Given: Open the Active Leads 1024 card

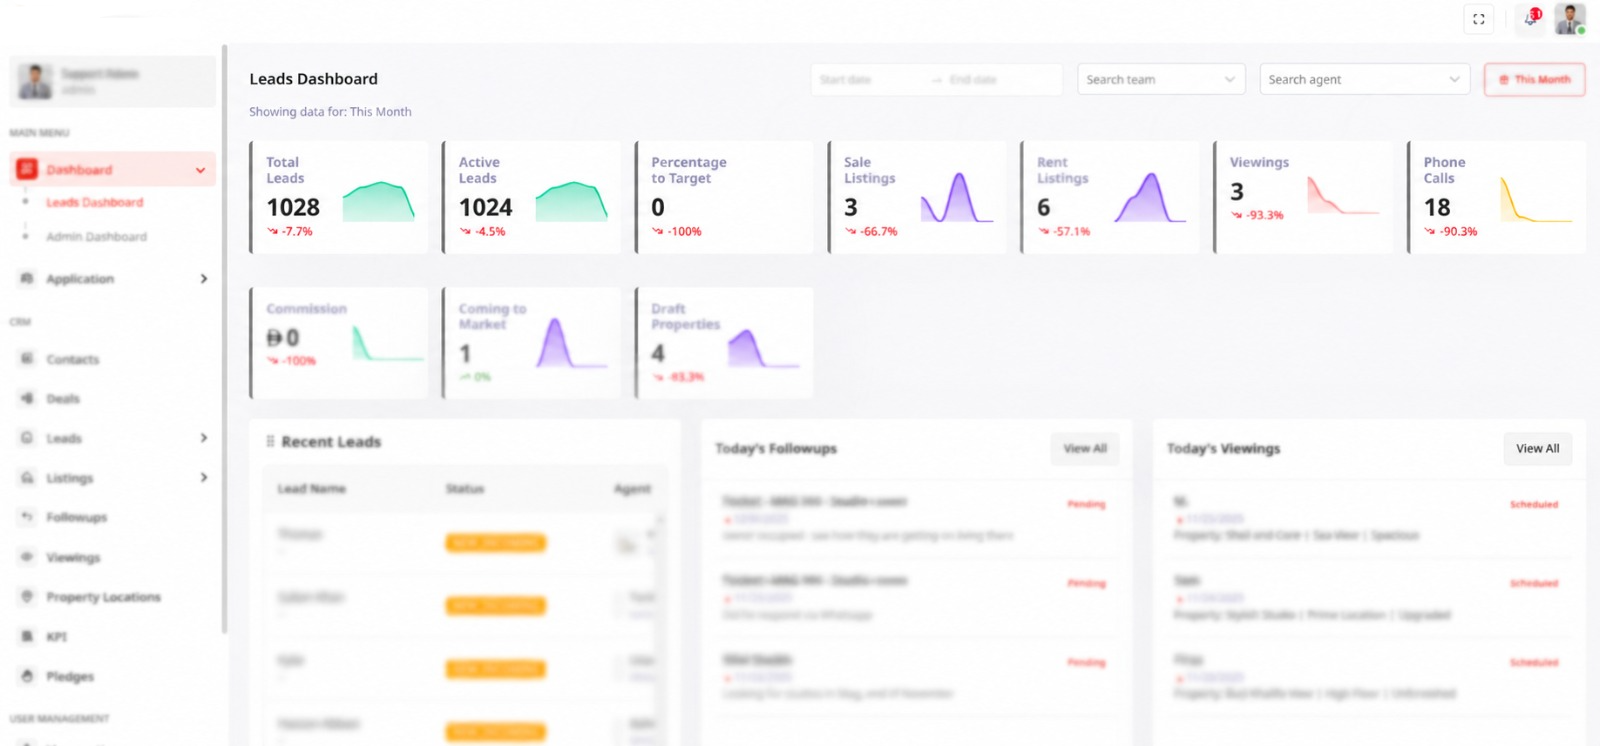Looking at the screenshot, I should [532, 197].
